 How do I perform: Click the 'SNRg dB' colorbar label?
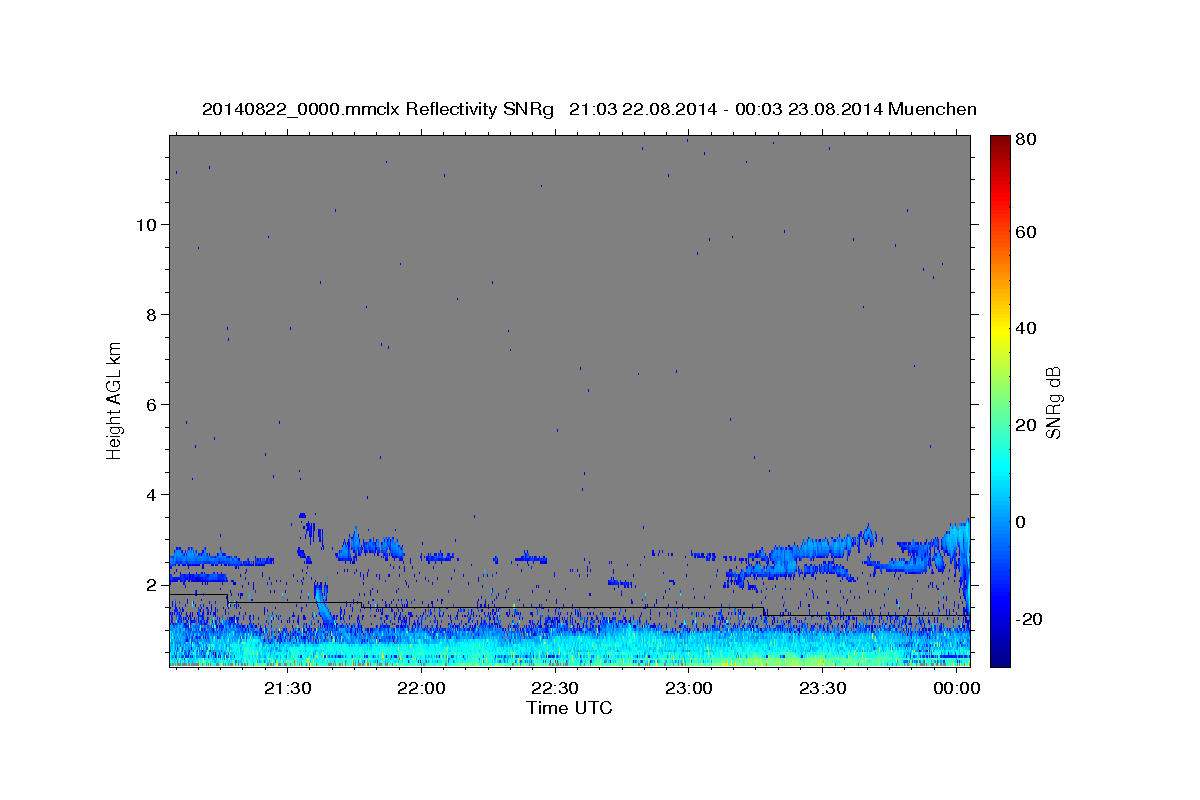1053,402
